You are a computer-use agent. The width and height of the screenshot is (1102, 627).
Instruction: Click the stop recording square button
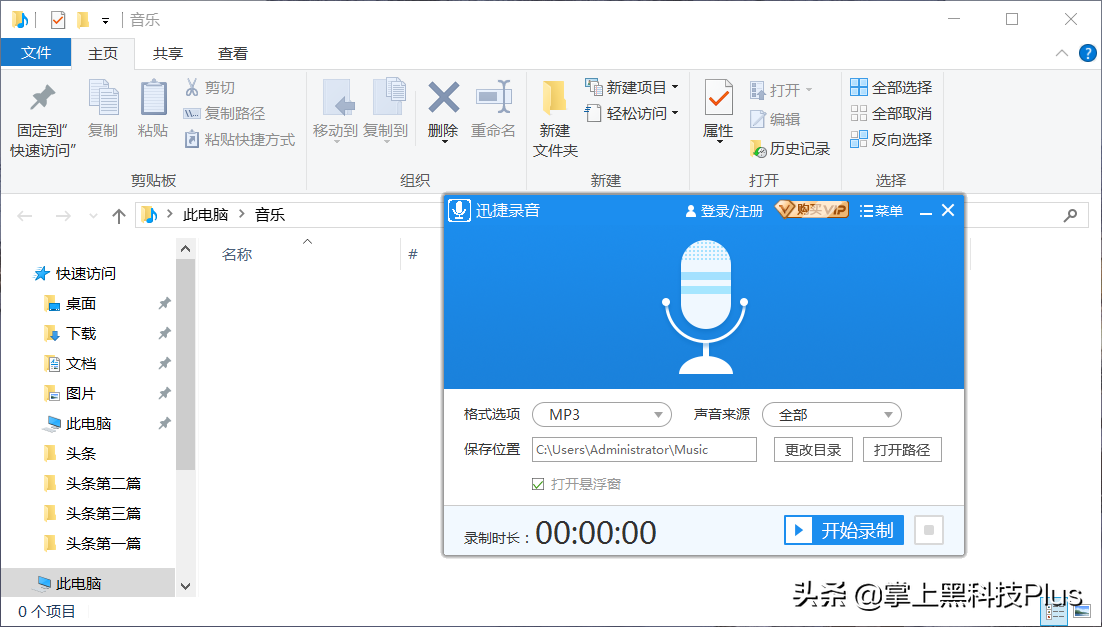pos(928,530)
